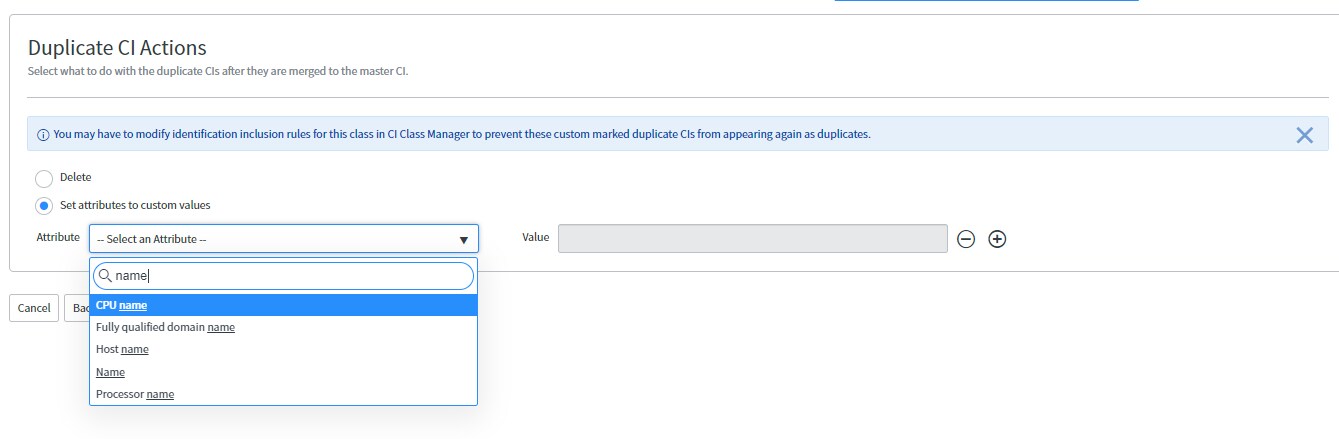This screenshot has width=1339, height=439.
Task: Click the Back button beside Cancel
Action: click(x=77, y=308)
